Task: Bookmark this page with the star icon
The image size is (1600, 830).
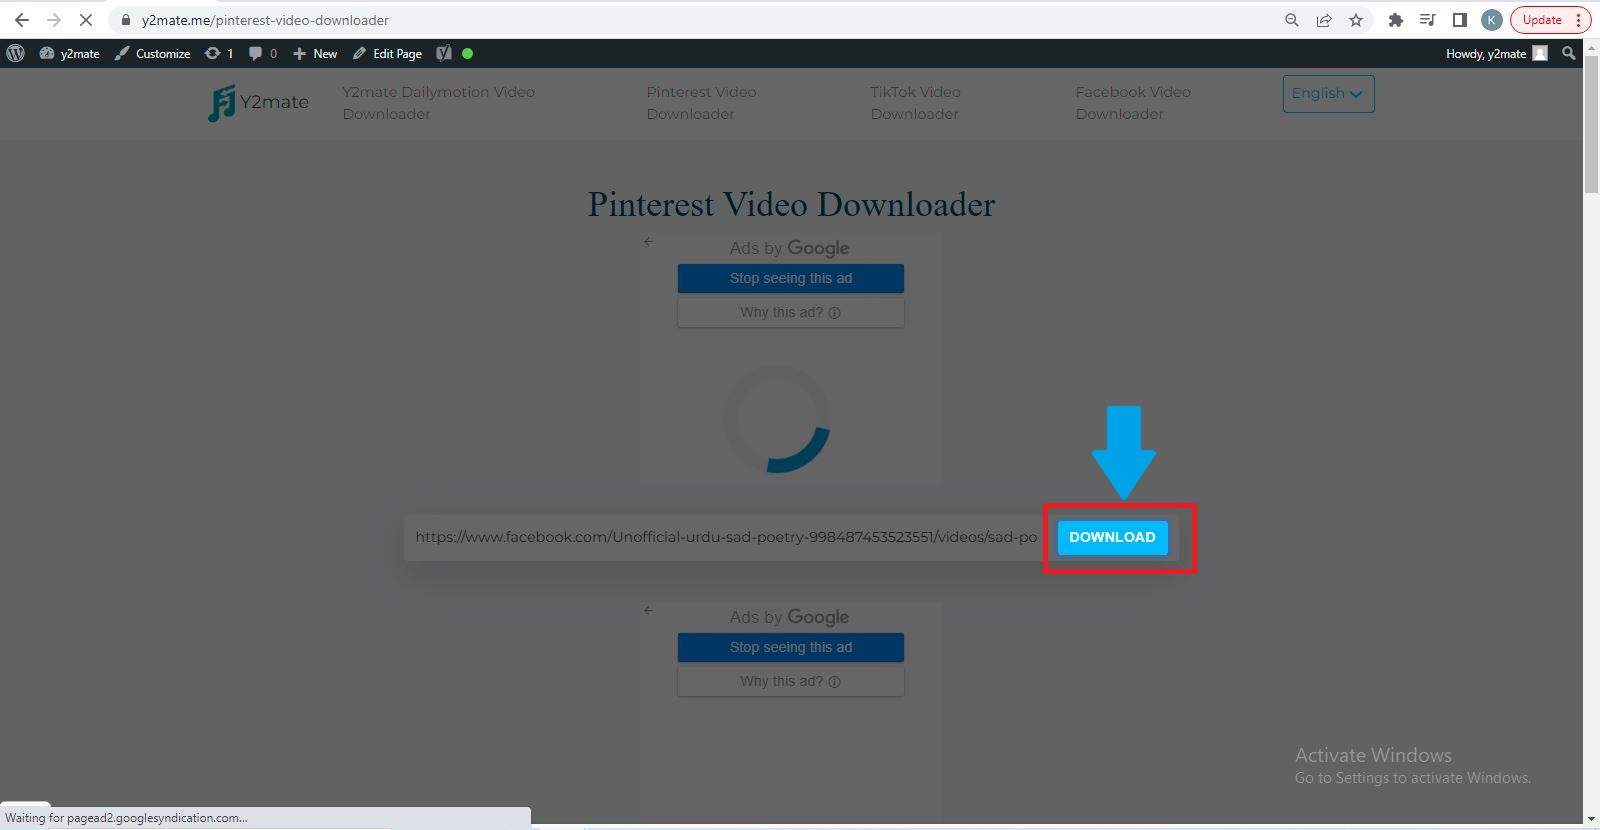Action: click(1356, 20)
